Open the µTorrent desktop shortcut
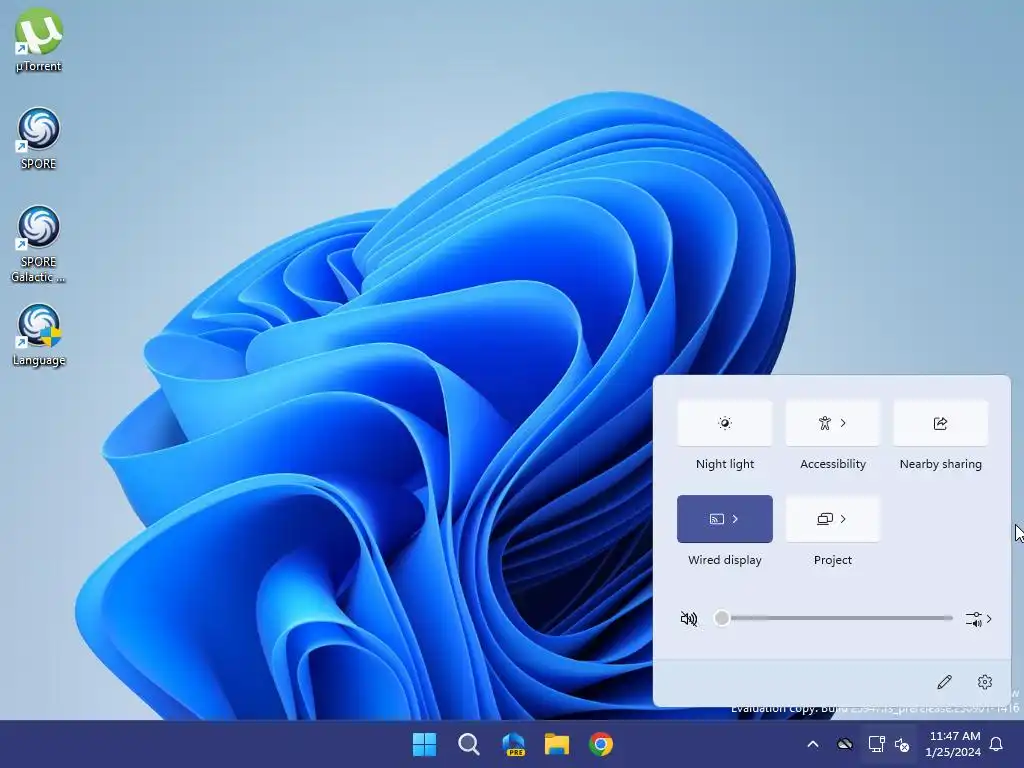 pos(39,40)
